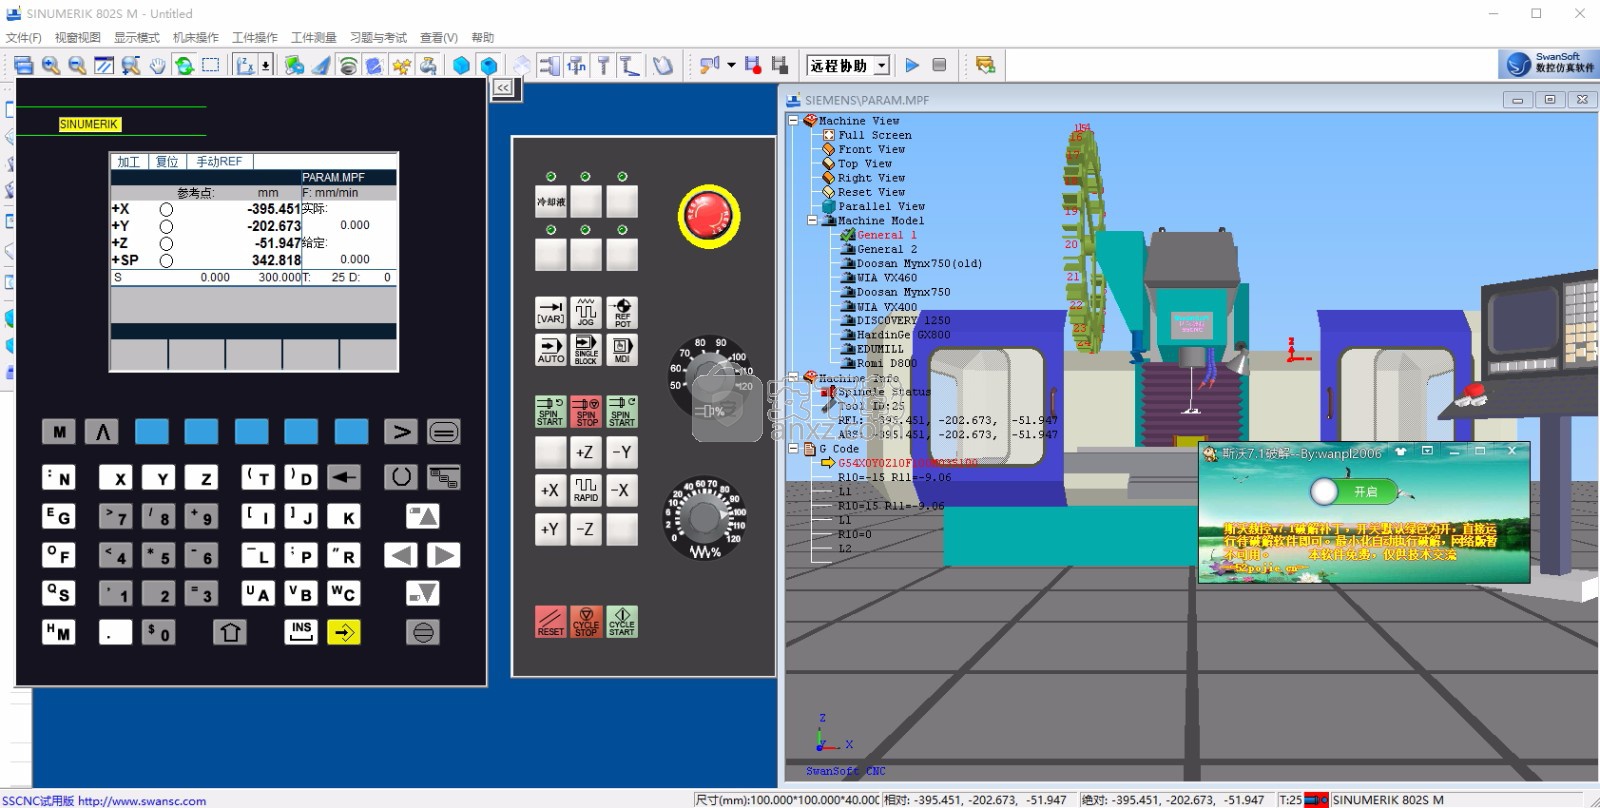This screenshot has height=808, width=1600.
Task: Select the pan hand tool
Action: tap(157, 66)
